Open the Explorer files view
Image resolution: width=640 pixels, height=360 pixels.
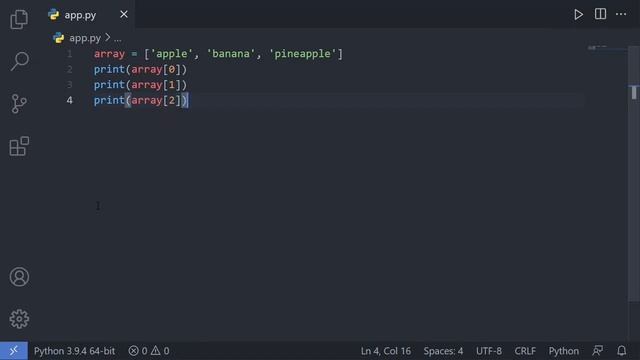point(19,19)
